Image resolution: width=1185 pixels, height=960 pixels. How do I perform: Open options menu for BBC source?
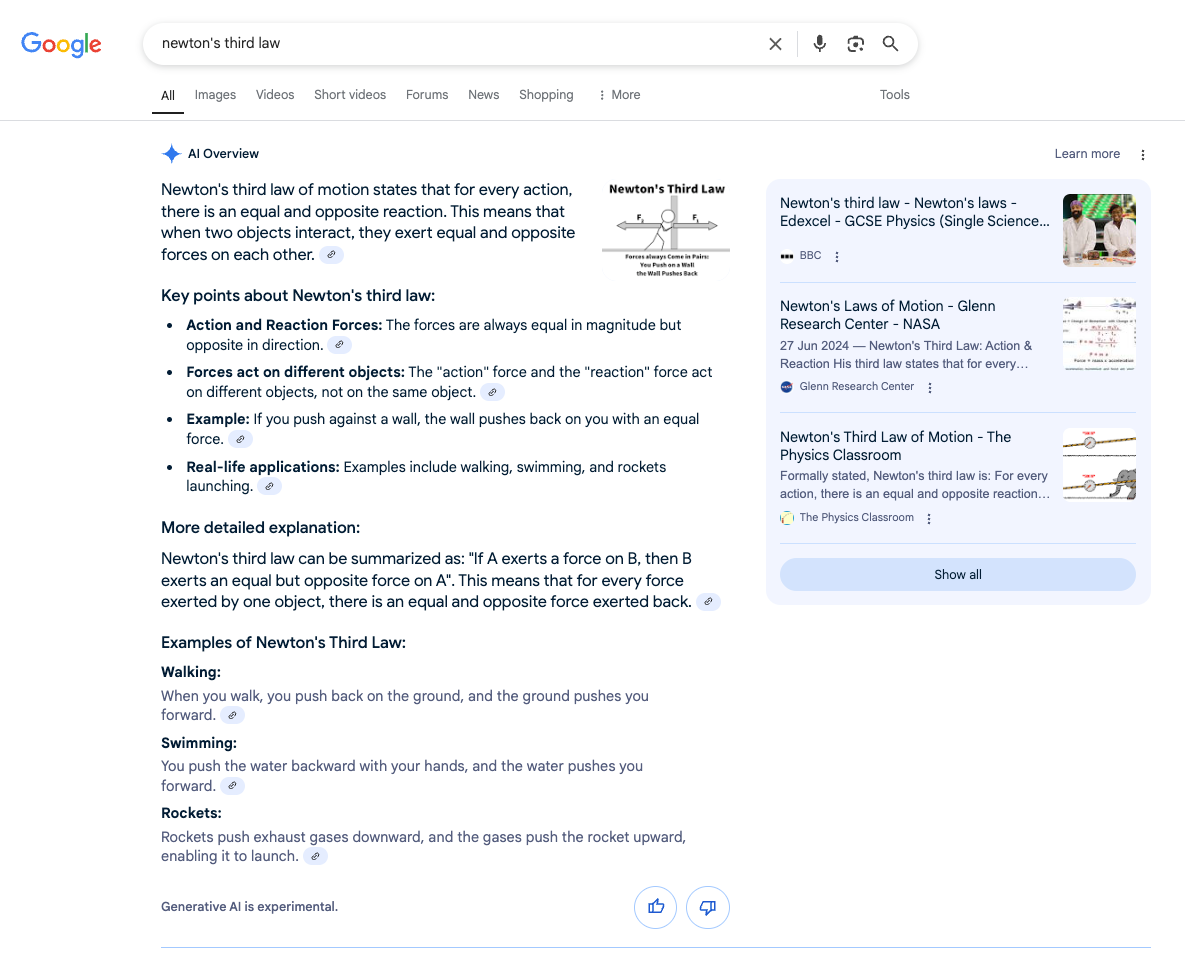837,257
